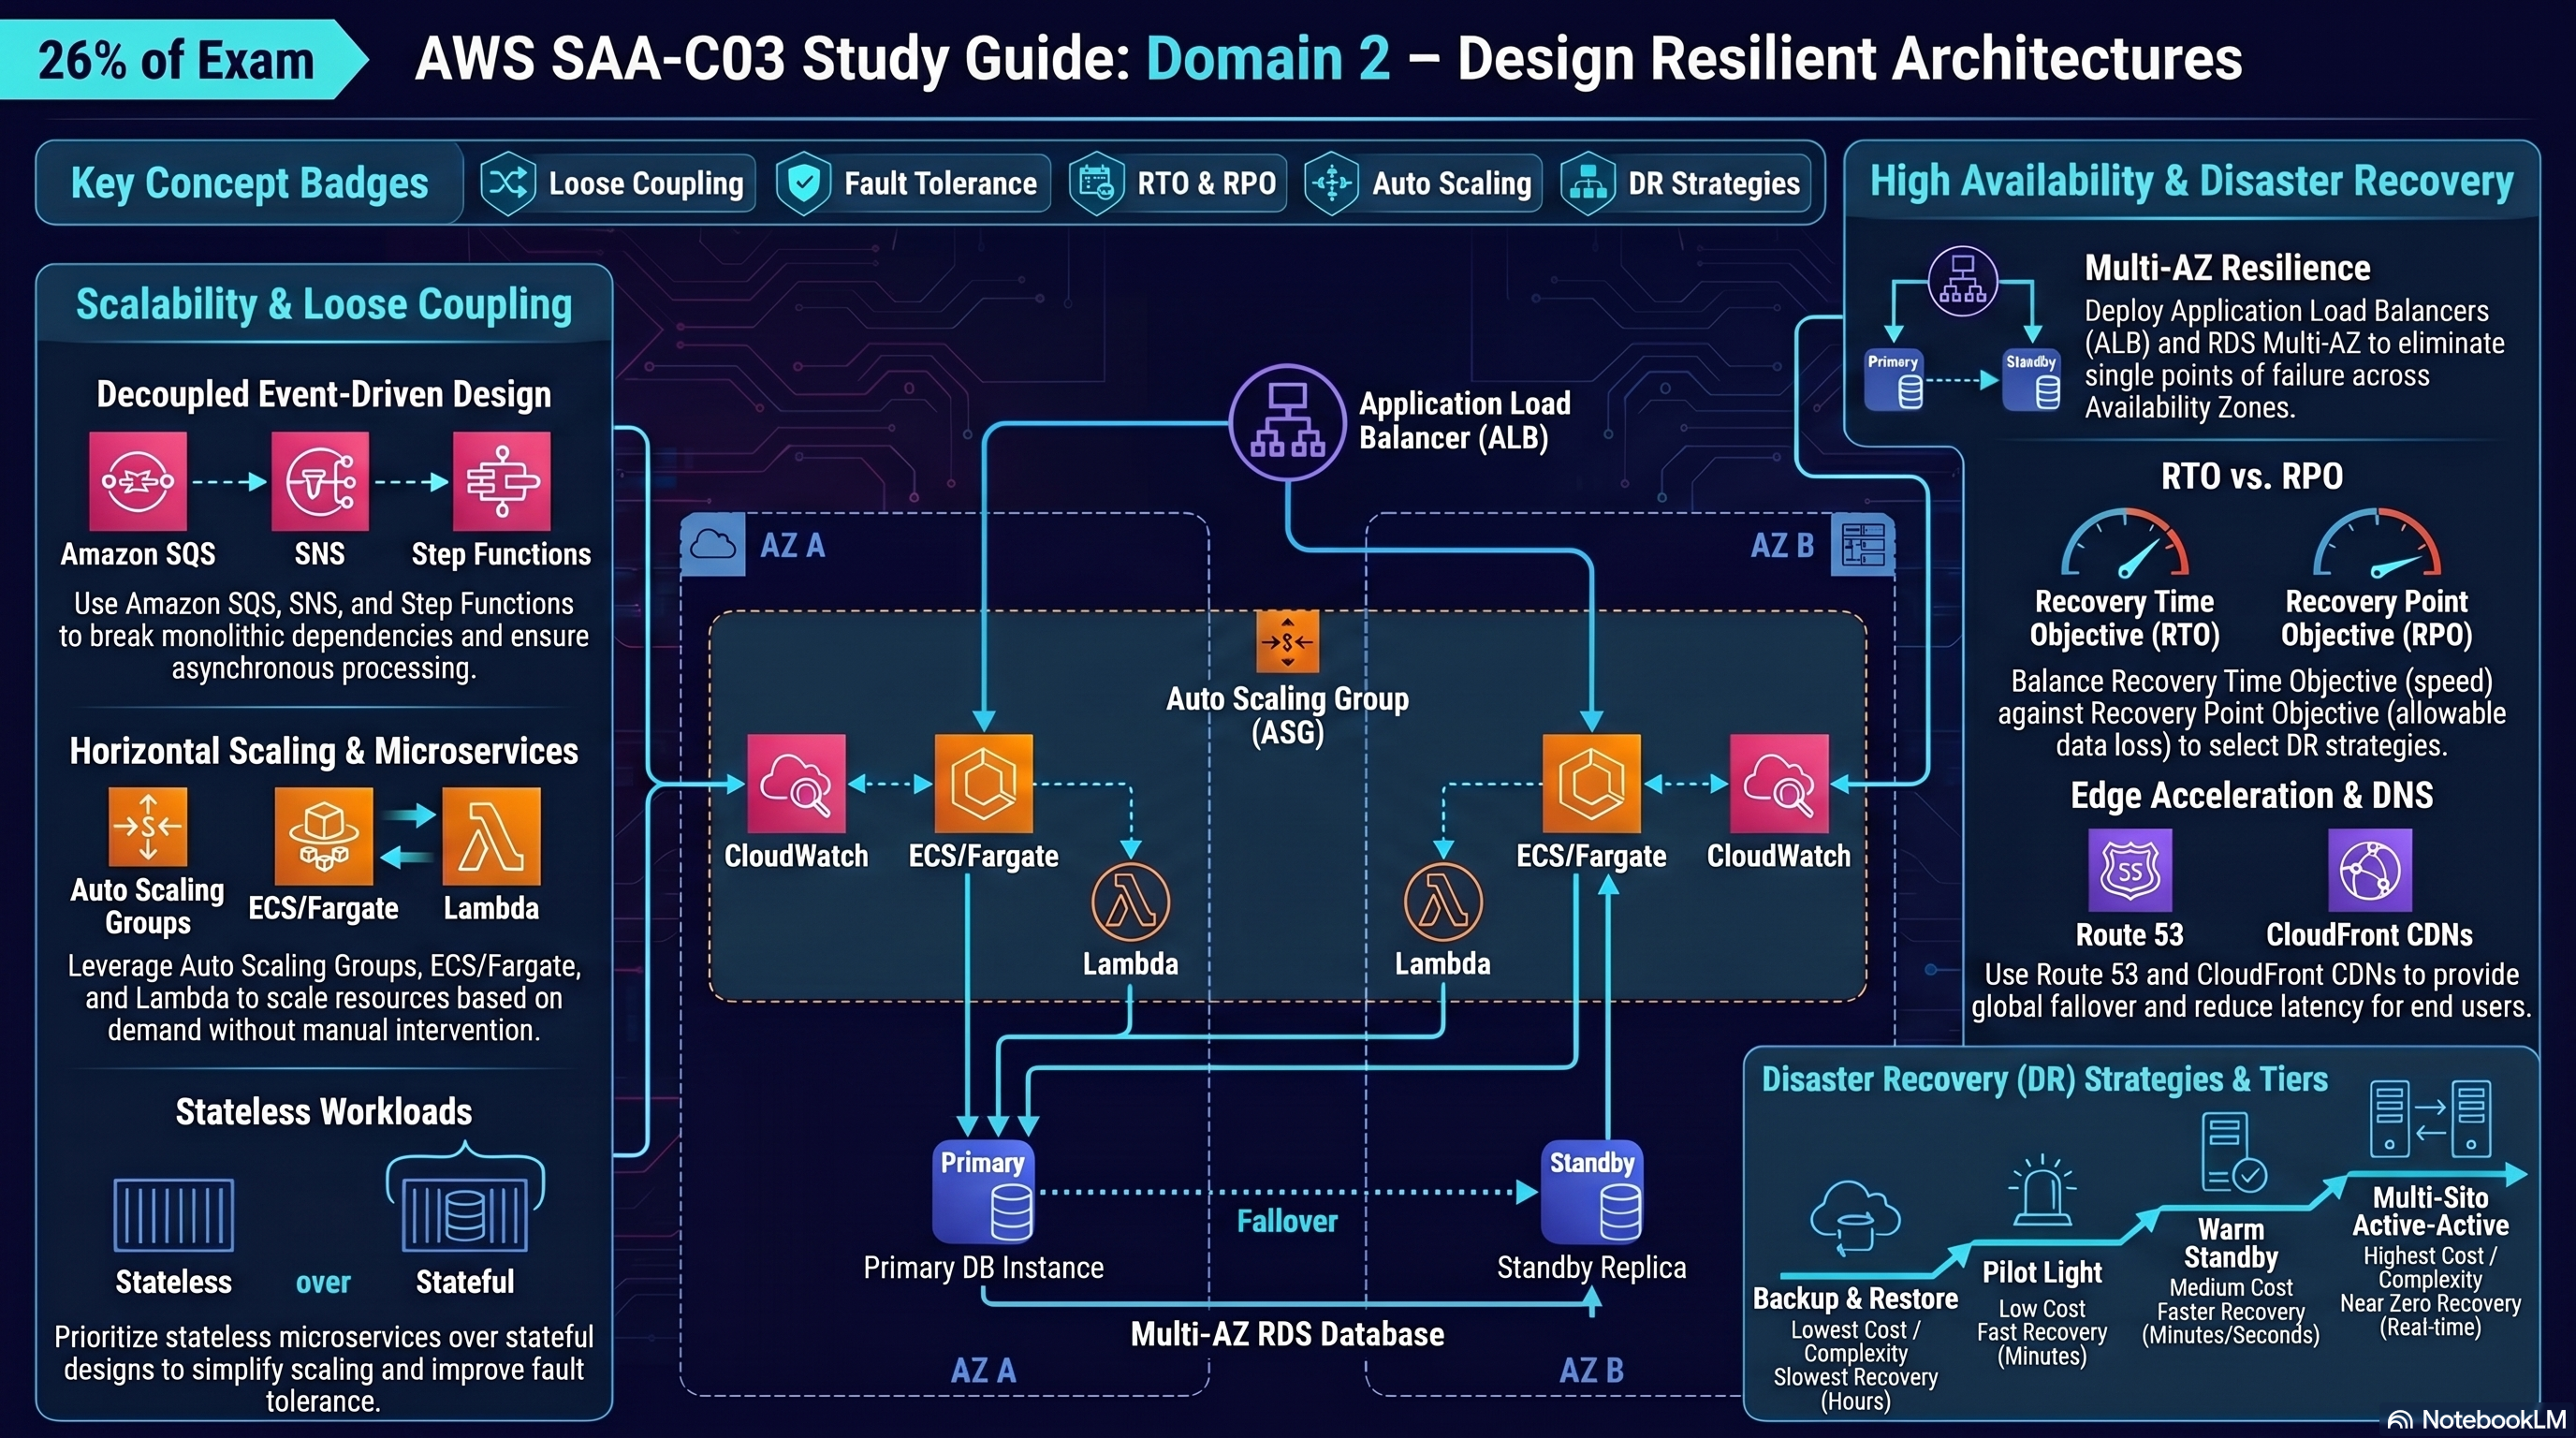Select the 'Multi-AZ Resilience' heading

[2228, 268]
